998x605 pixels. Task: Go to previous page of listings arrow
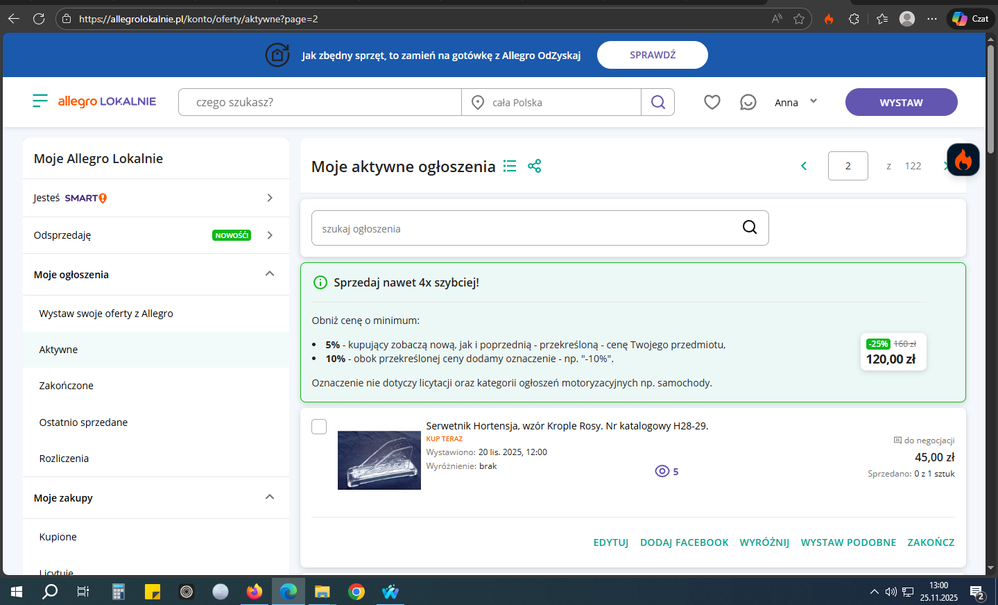pyautogui.click(x=804, y=166)
